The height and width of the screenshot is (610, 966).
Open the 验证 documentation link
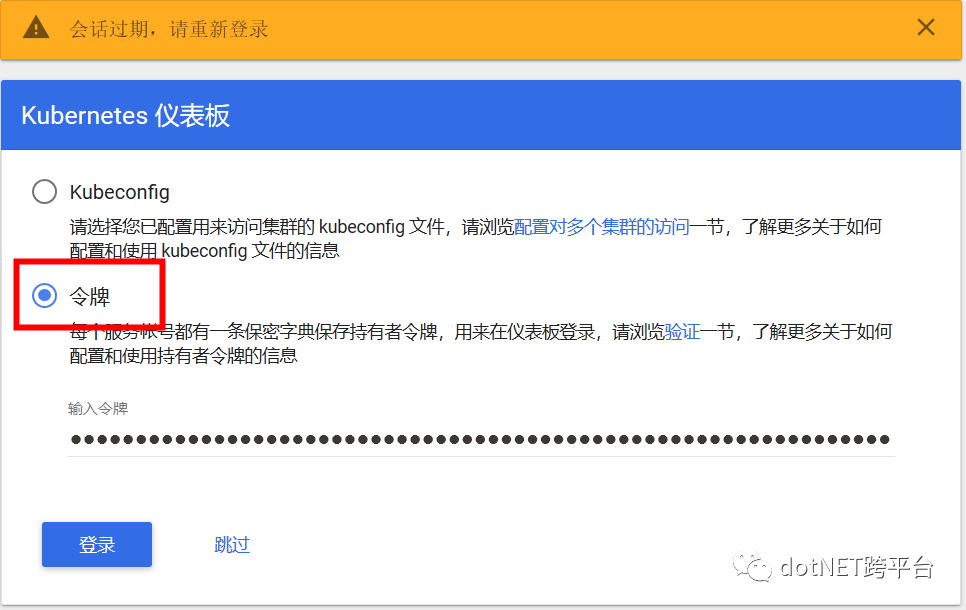pyautogui.click(x=682, y=332)
